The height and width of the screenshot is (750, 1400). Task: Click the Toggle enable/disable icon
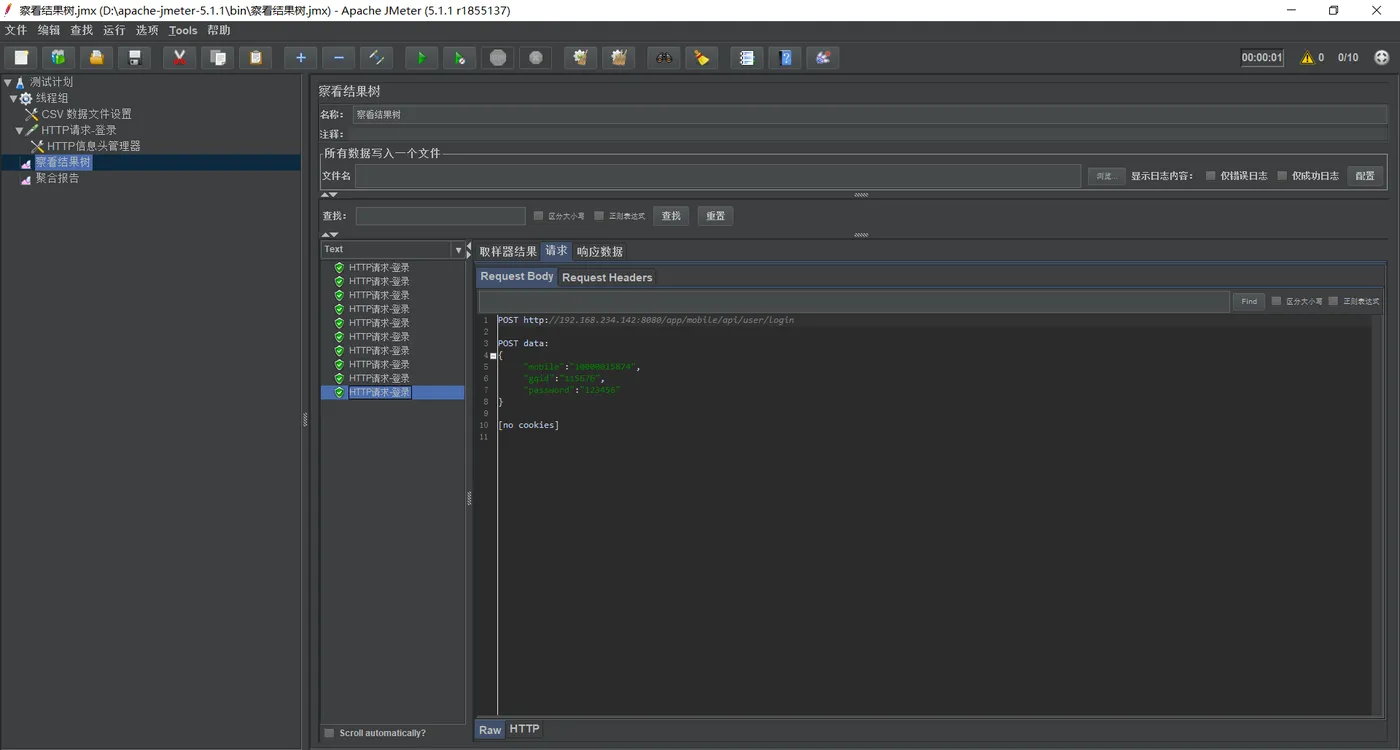[x=376, y=58]
